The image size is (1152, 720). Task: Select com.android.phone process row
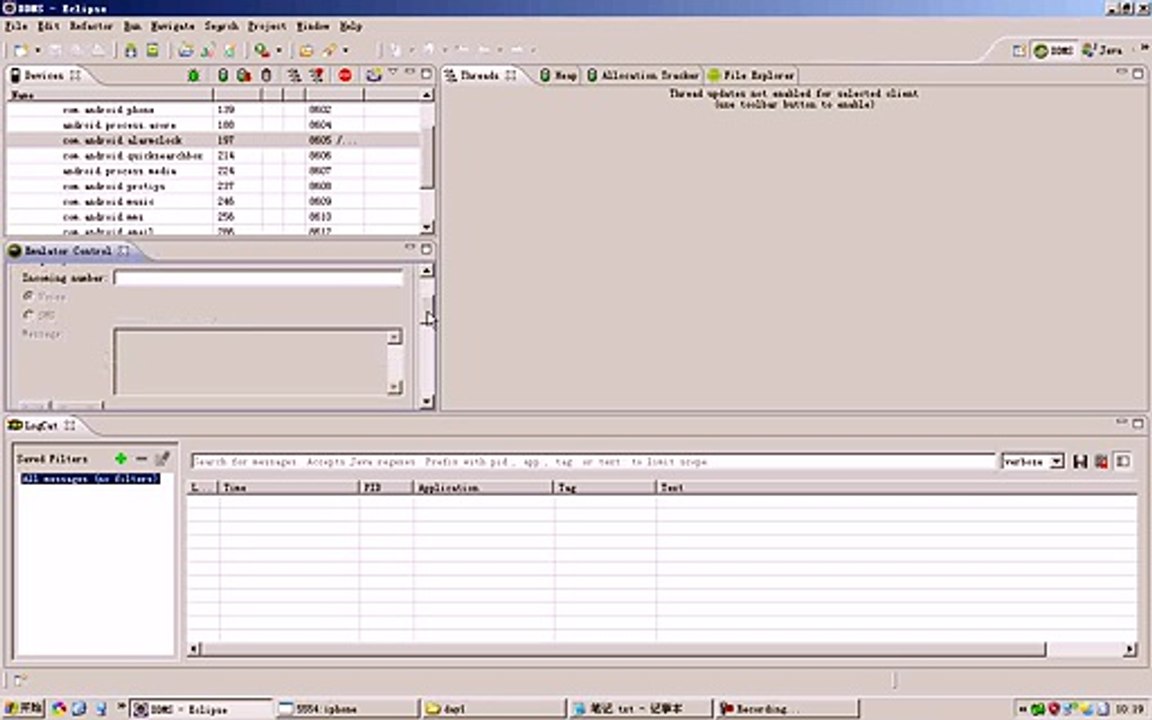tap(213, 109)
